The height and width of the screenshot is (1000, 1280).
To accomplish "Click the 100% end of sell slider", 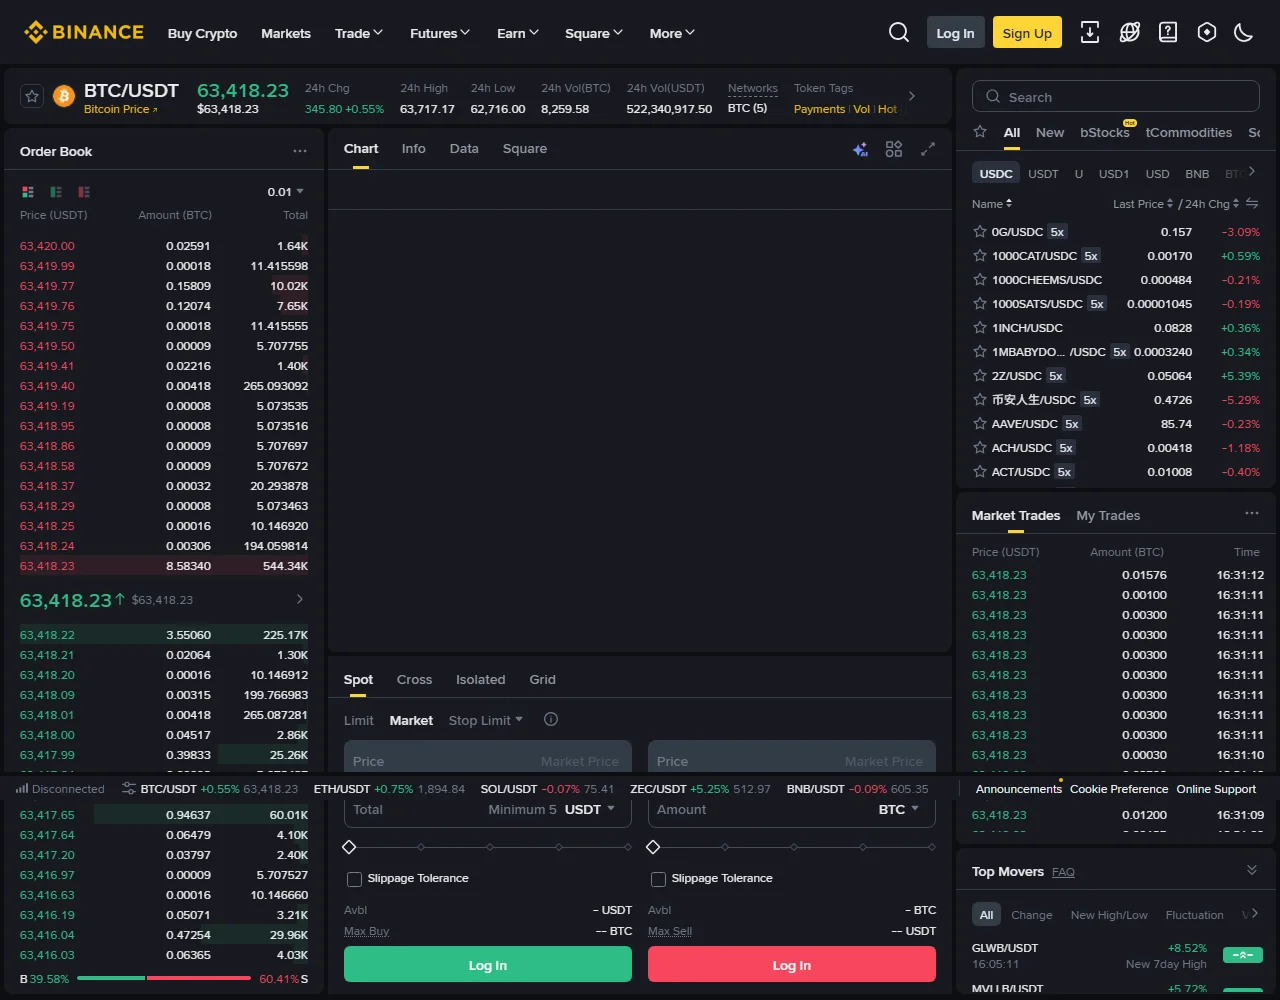I will point(932,847).
